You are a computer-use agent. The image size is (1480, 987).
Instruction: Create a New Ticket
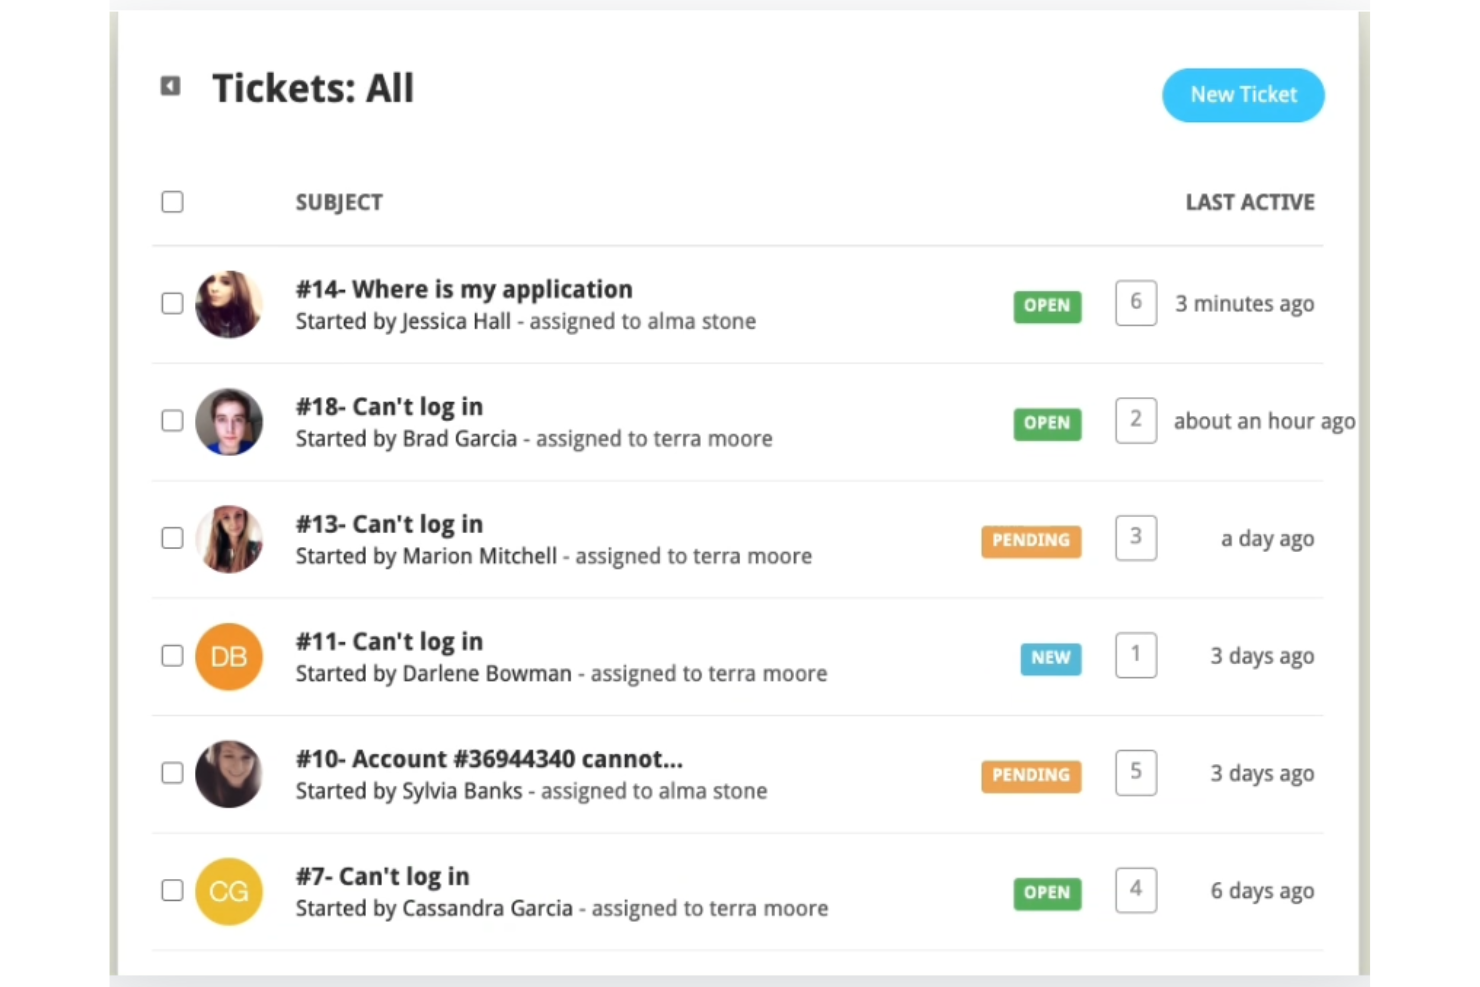coord(1242,95)
